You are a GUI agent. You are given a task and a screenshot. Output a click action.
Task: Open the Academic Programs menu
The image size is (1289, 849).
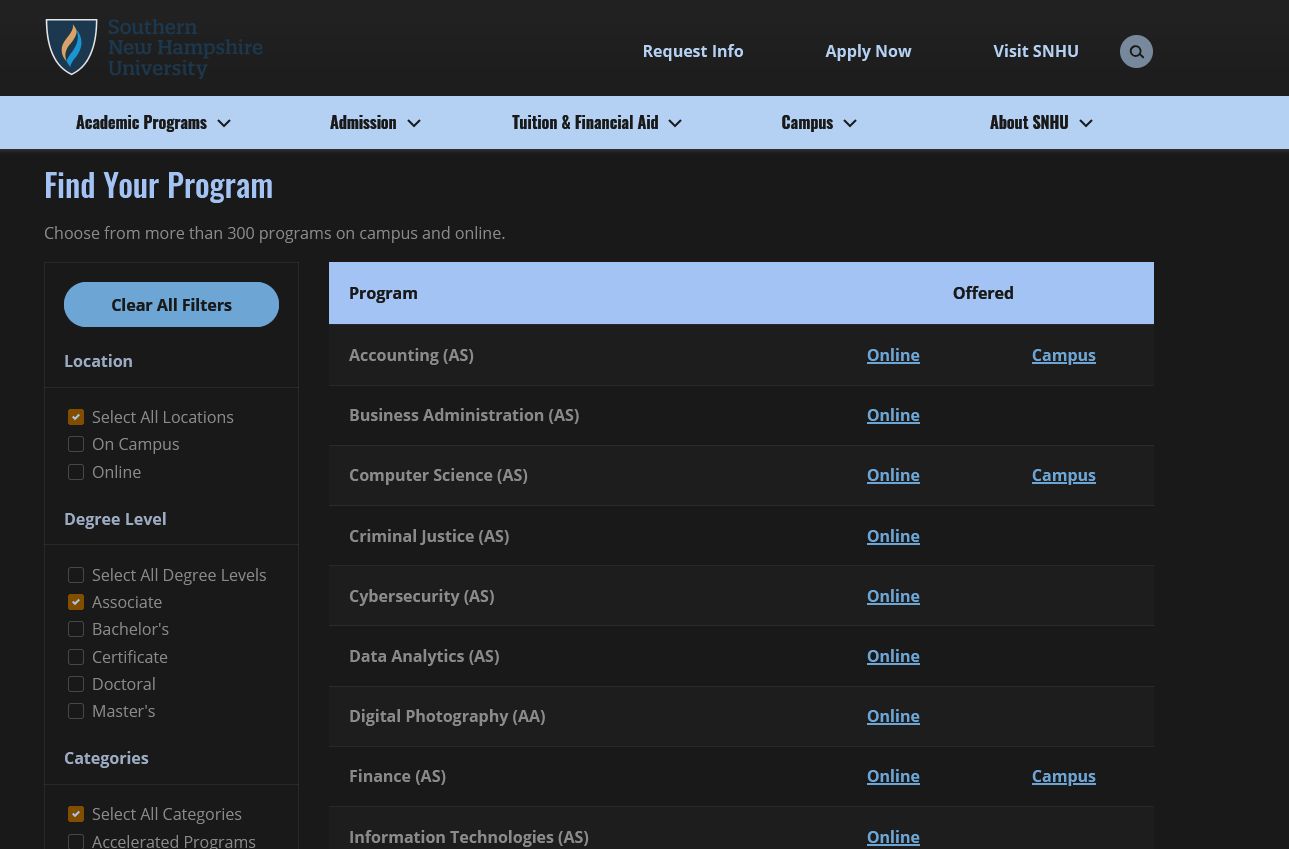[141, 122]
